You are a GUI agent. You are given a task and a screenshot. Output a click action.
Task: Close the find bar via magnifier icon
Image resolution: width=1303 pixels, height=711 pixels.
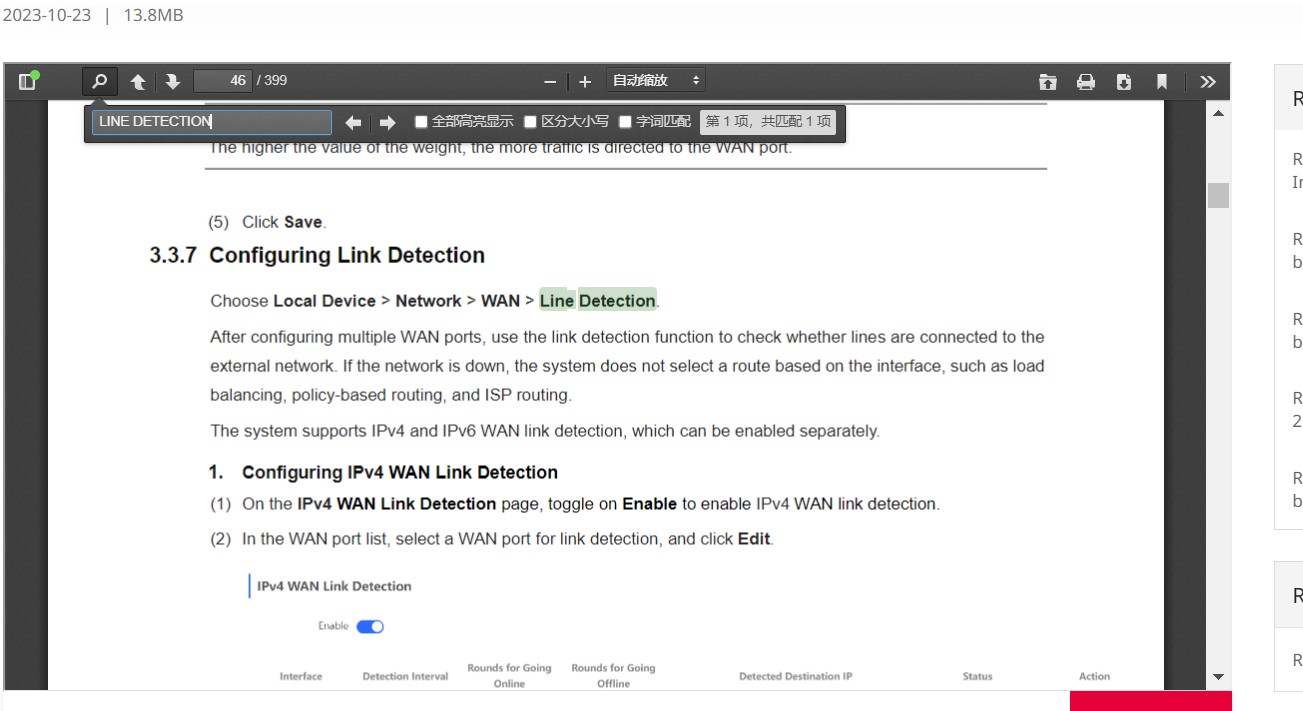point(99,81)
